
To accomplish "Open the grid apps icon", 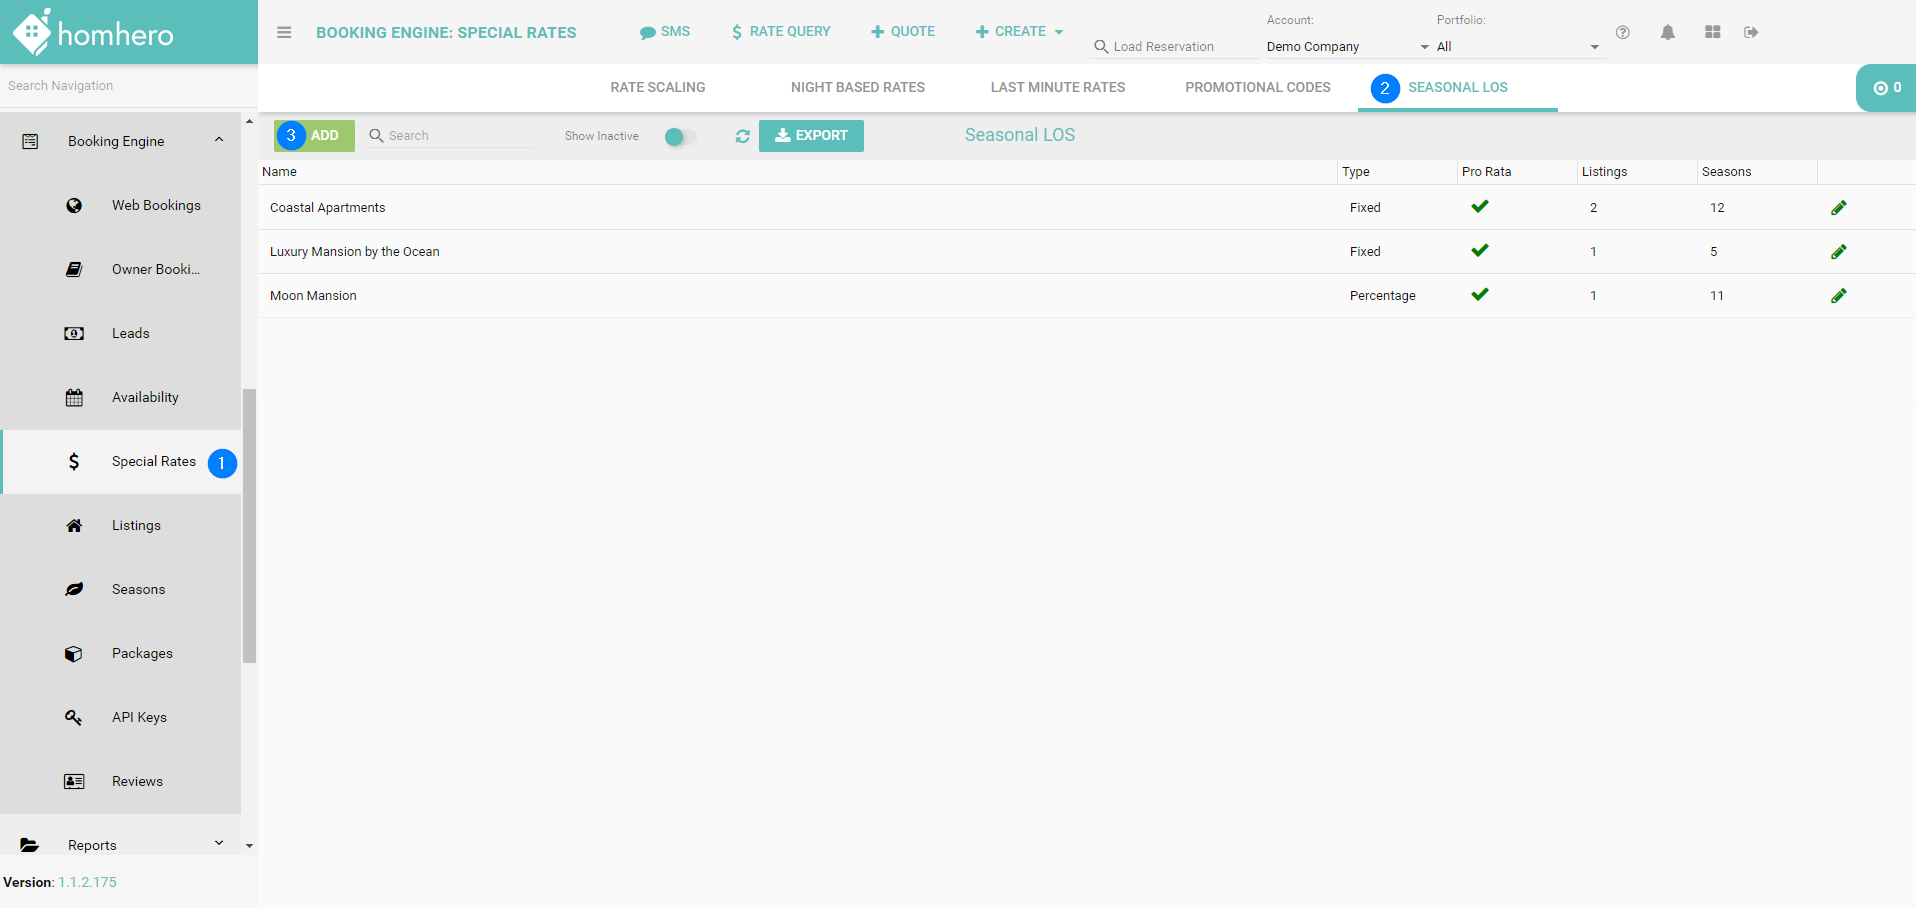I will [1712, 32].
